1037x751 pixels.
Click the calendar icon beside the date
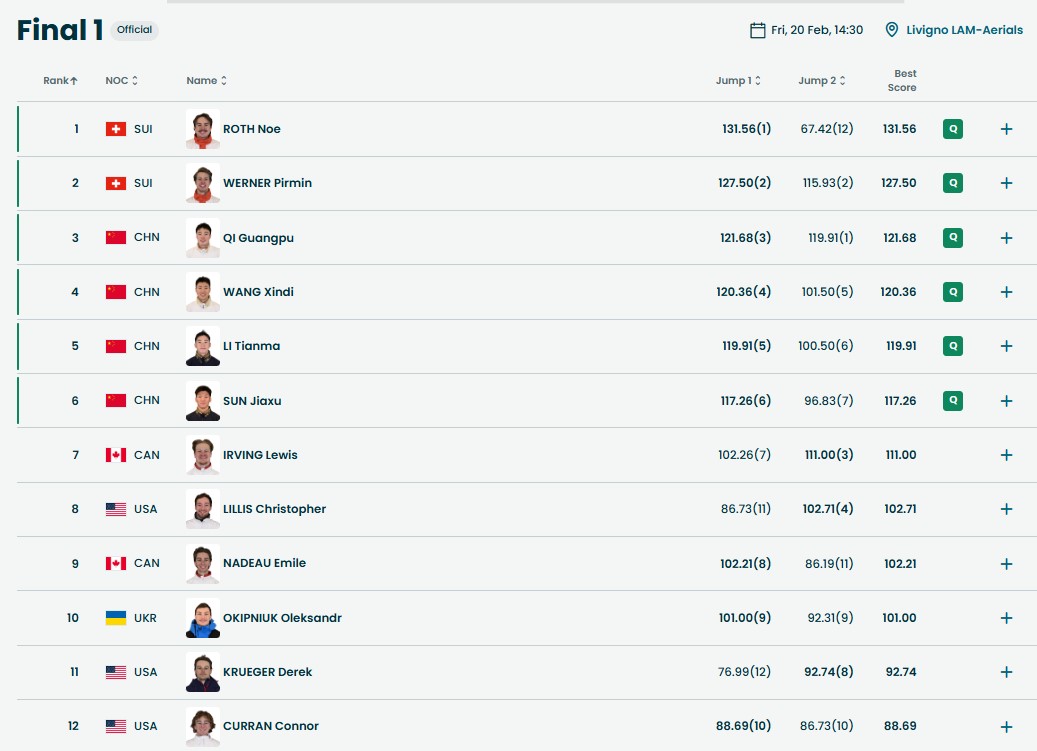(x=758, y=30)
